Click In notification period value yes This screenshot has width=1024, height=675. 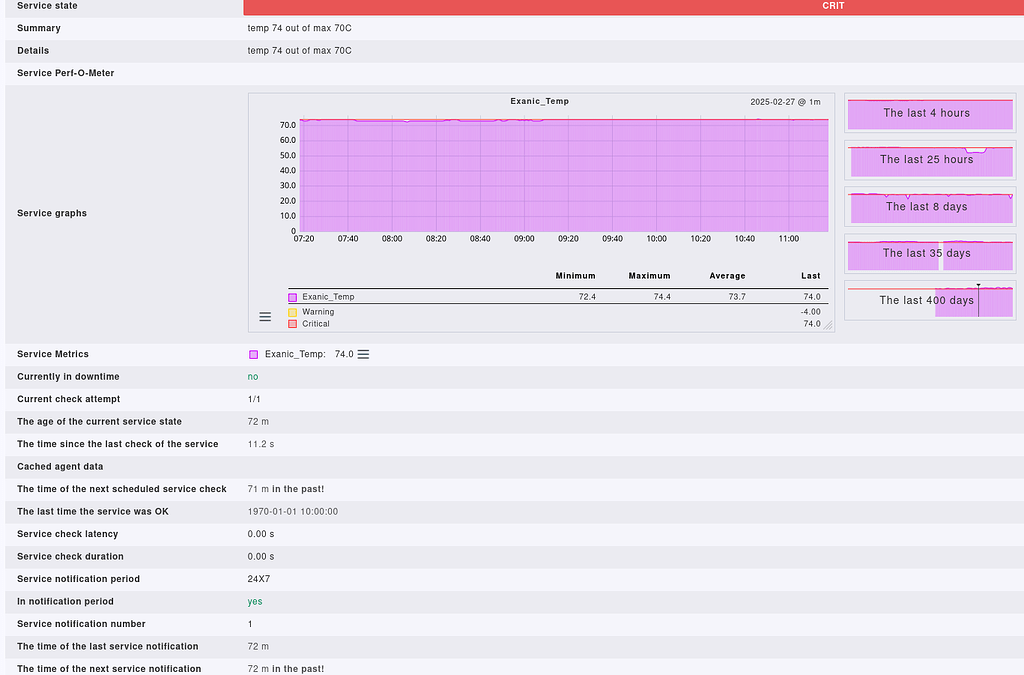click(255, 602)
